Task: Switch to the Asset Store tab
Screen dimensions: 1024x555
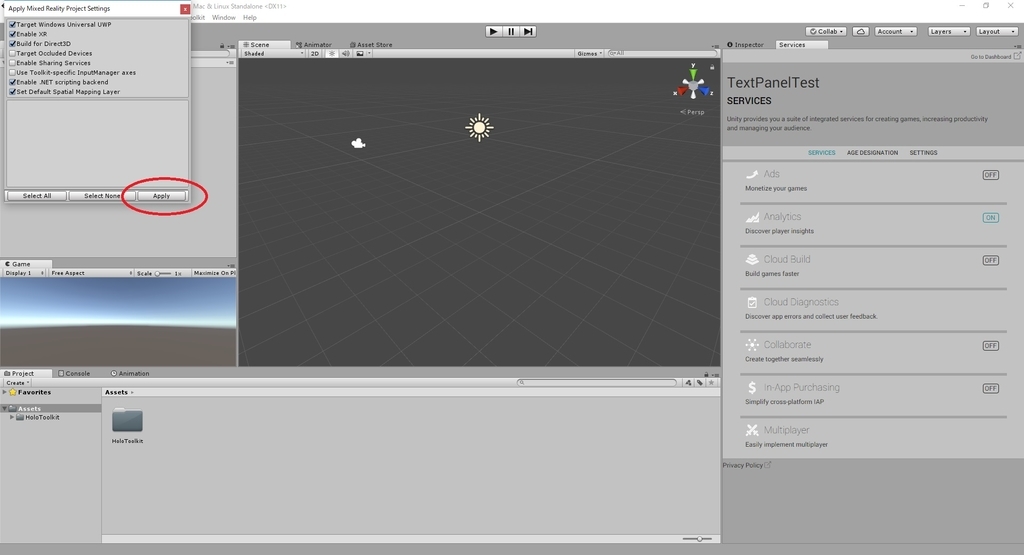Action: [x=371, y=45]
